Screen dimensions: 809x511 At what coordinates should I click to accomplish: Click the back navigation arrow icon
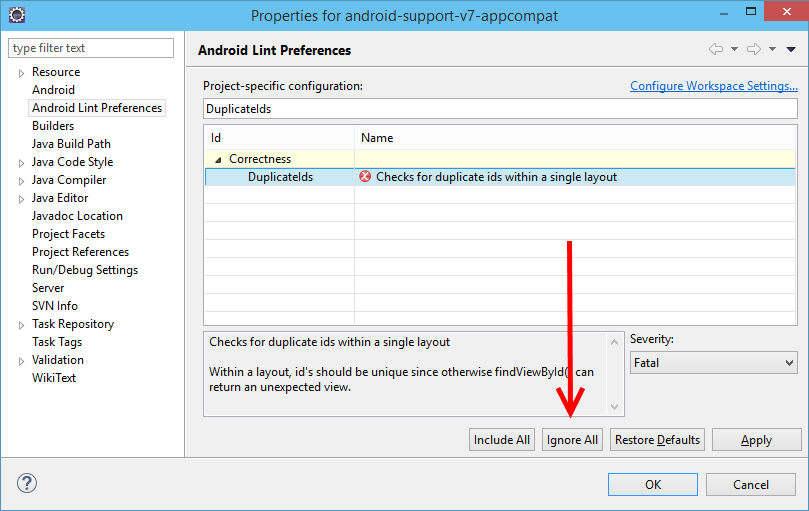pos(715,49)
